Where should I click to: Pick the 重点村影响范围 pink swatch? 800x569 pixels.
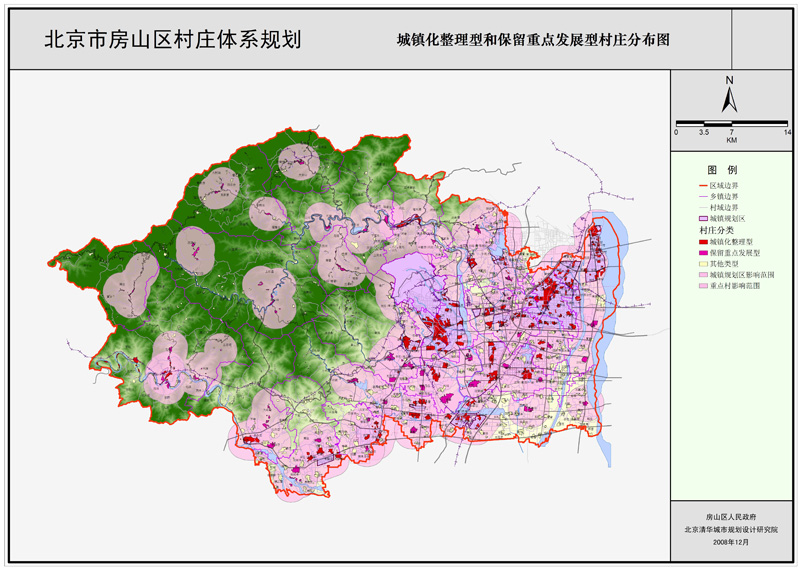(x=702, y=286)
